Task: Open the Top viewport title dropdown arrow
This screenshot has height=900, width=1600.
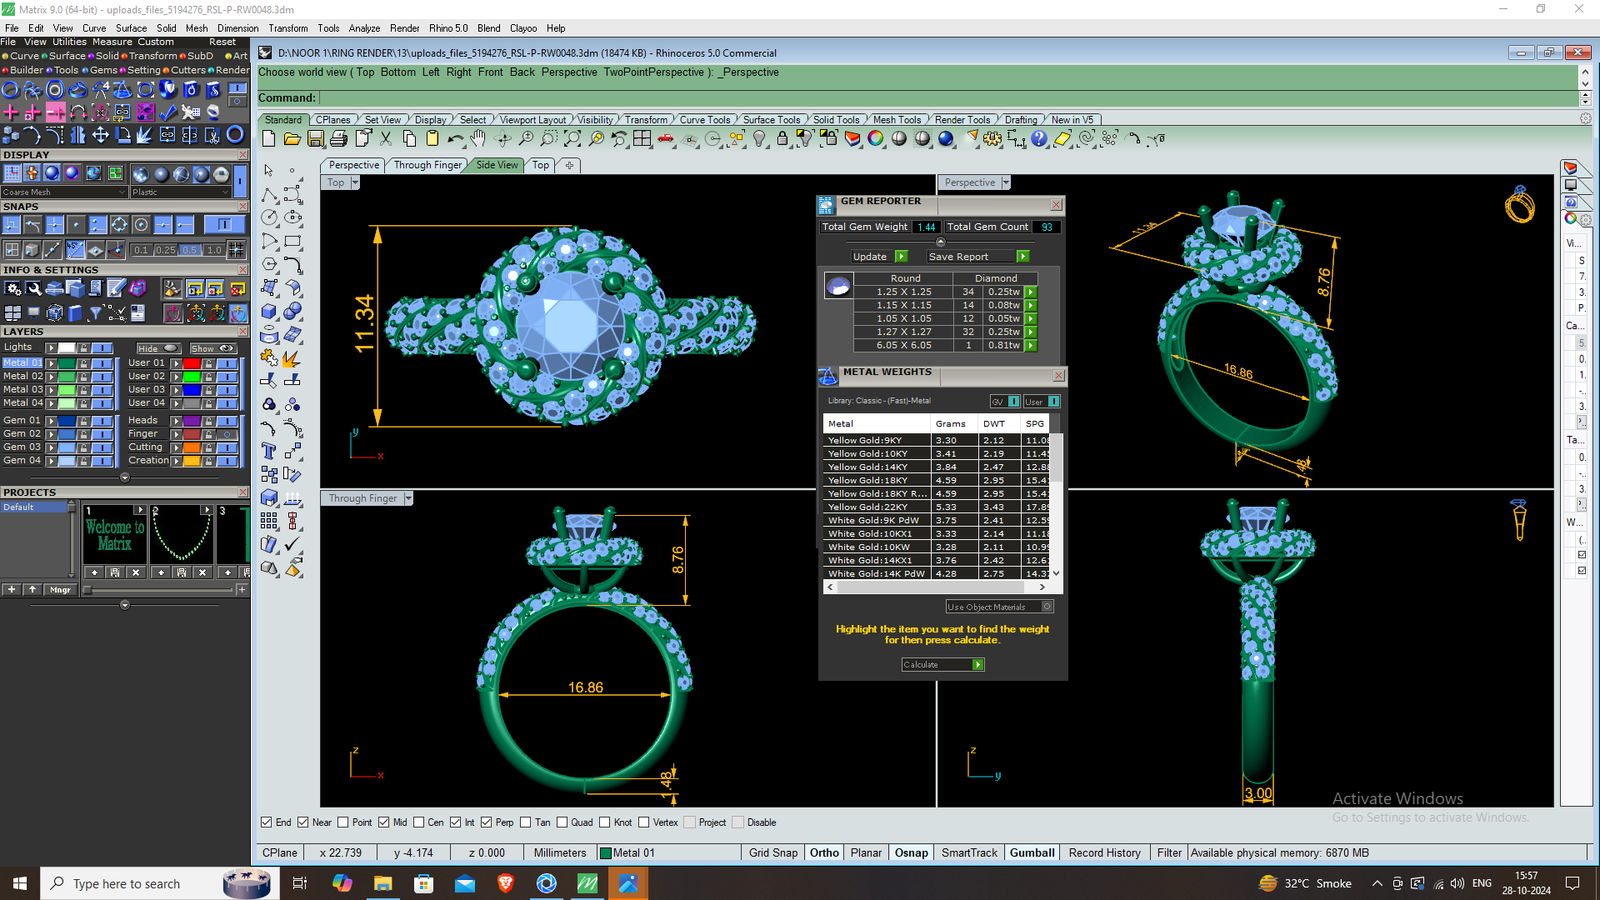Action: coord(355,182)
